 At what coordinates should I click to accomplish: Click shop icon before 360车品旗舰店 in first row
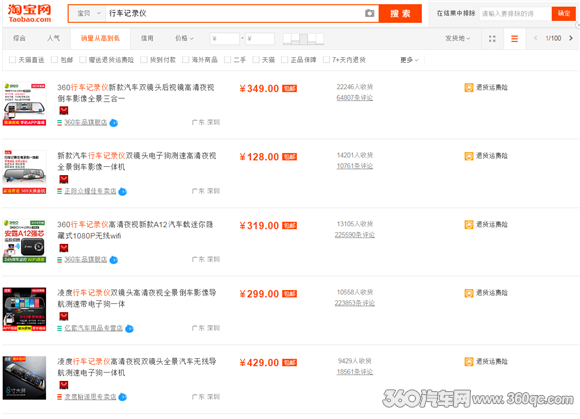coord(59,123)
